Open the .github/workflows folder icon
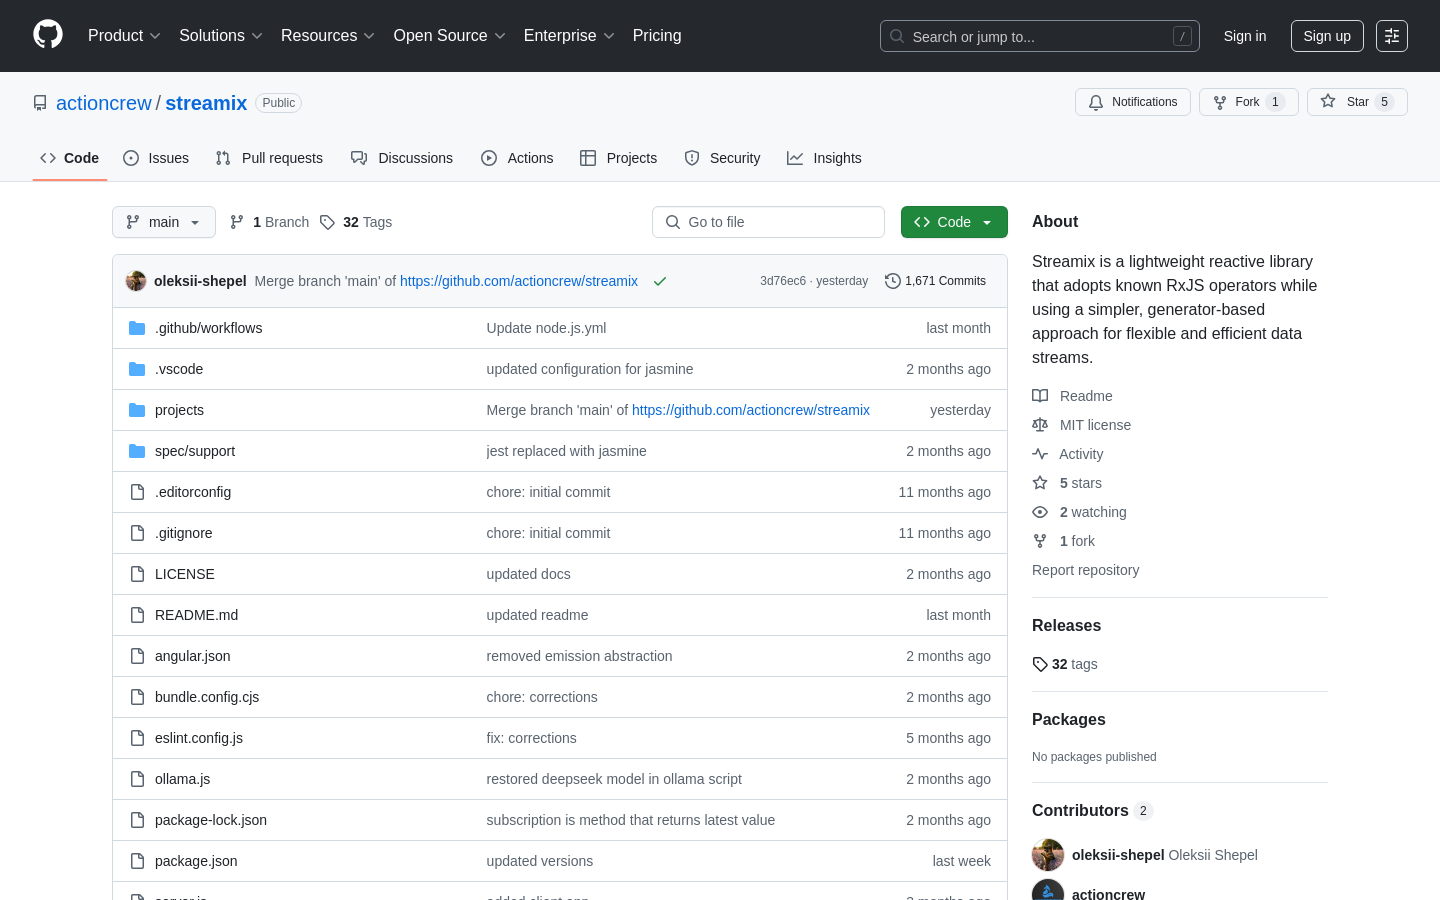The image size is (1440, 900). tap(137, 328)
